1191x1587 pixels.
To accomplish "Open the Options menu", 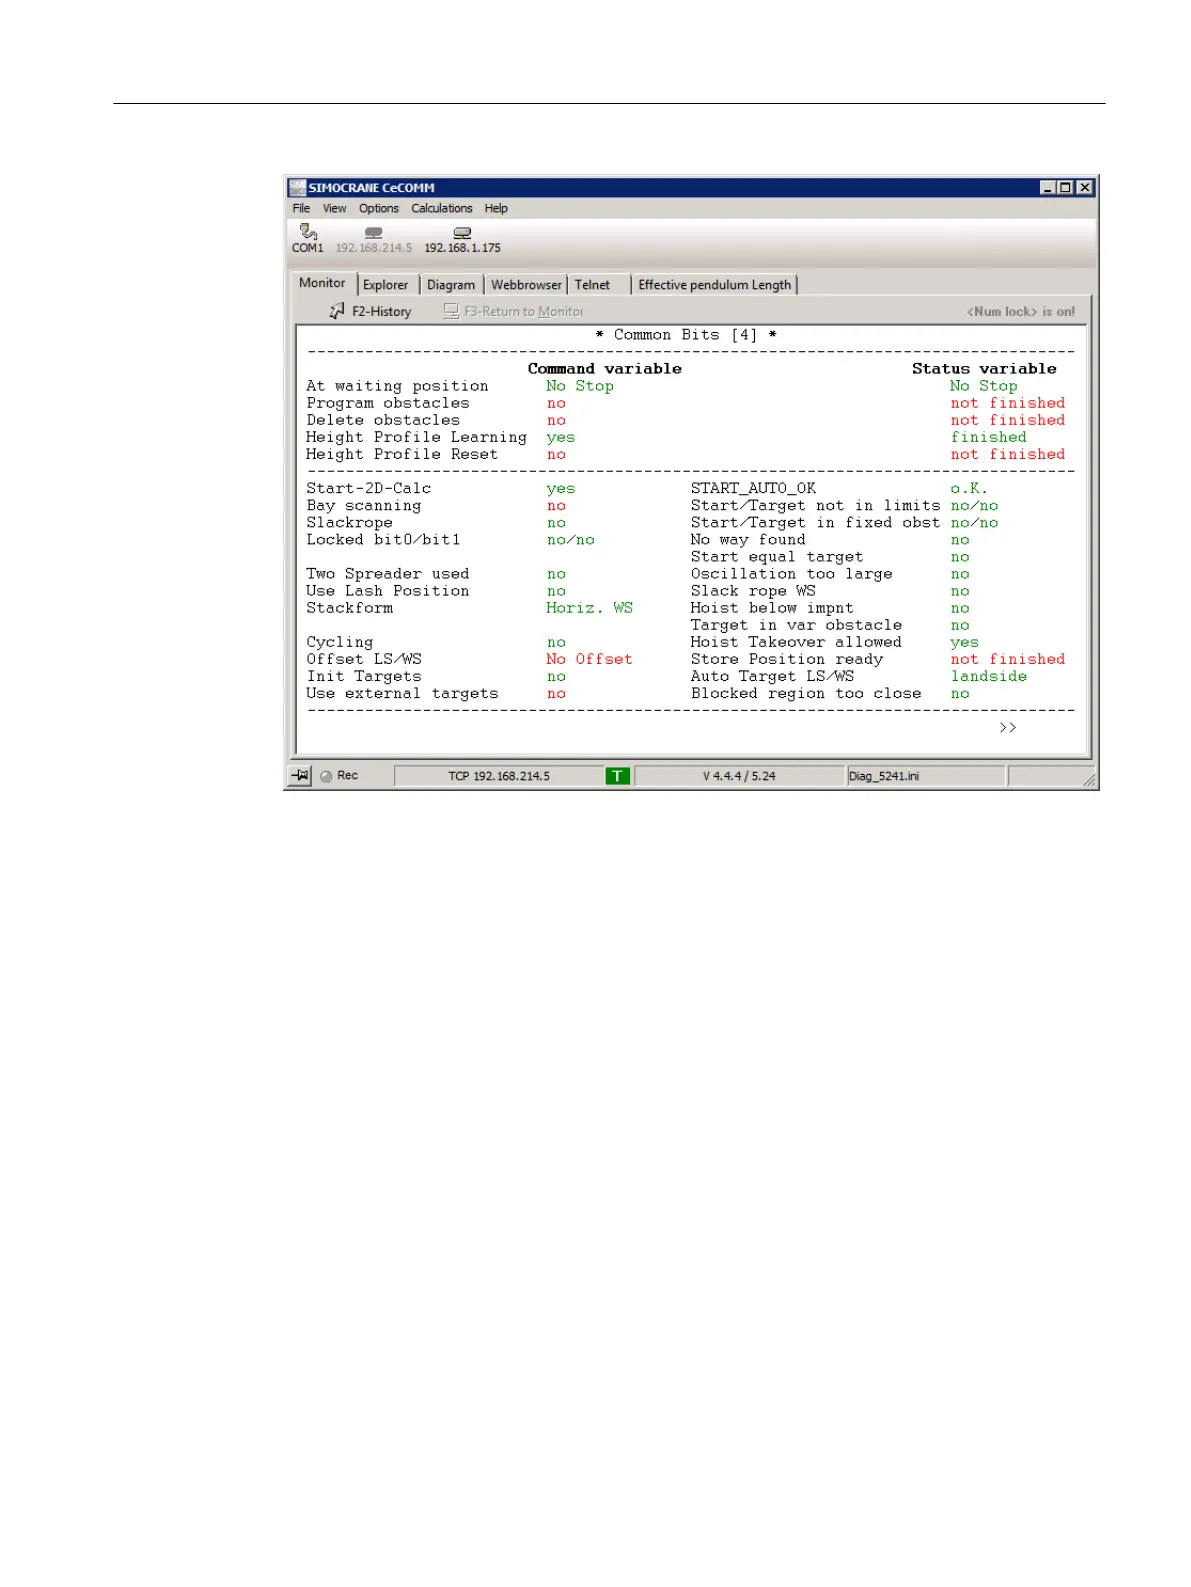I will (379, 209).
